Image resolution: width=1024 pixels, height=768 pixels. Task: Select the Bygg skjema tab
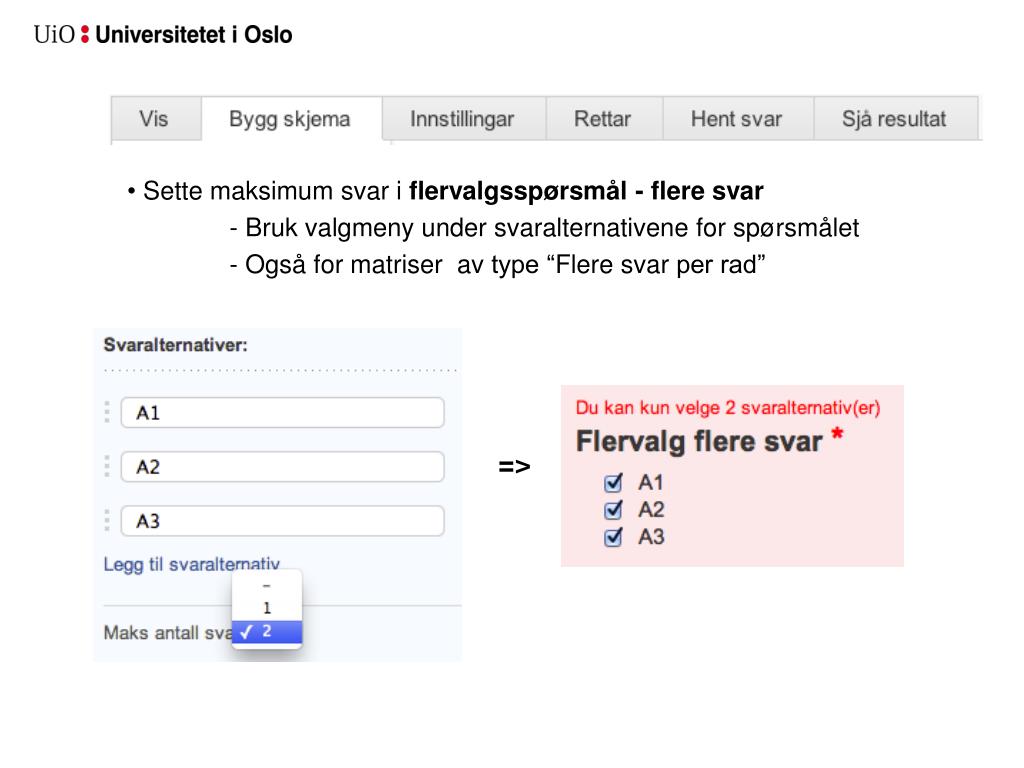click(x=291, y=119)
